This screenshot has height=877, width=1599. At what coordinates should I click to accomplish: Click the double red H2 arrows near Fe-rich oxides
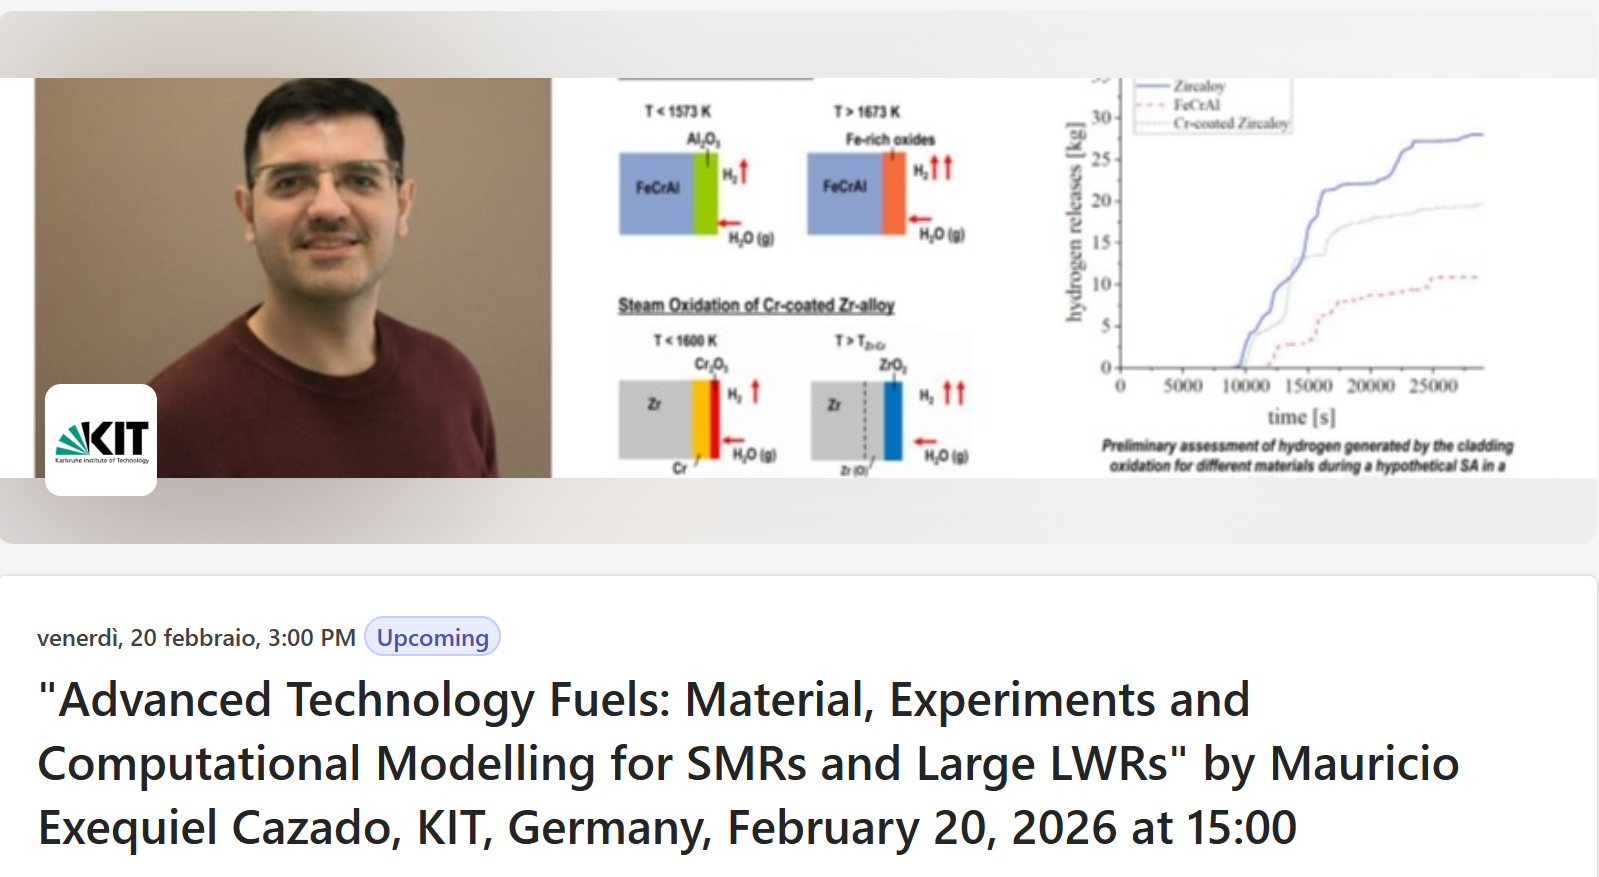[x=941, y=167]
